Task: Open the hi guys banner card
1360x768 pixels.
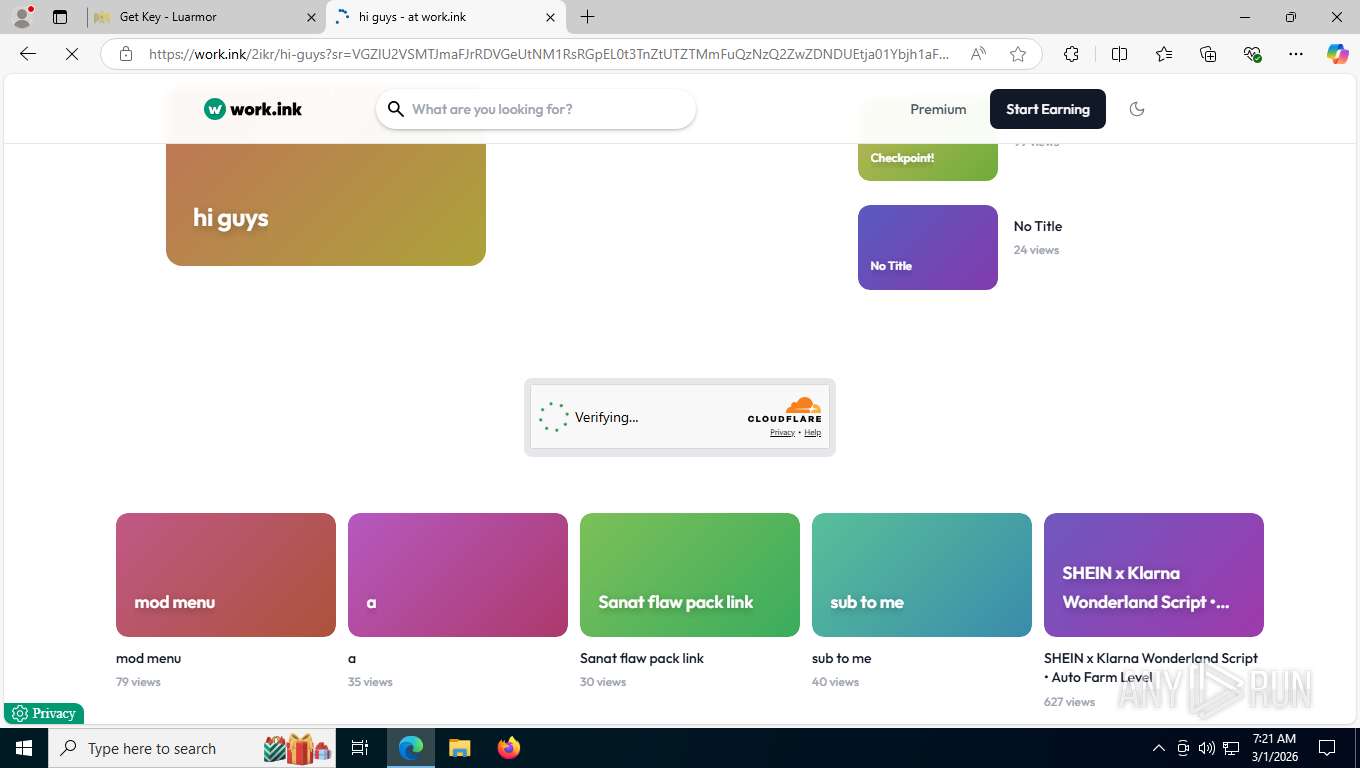Action: pos(326,204)
